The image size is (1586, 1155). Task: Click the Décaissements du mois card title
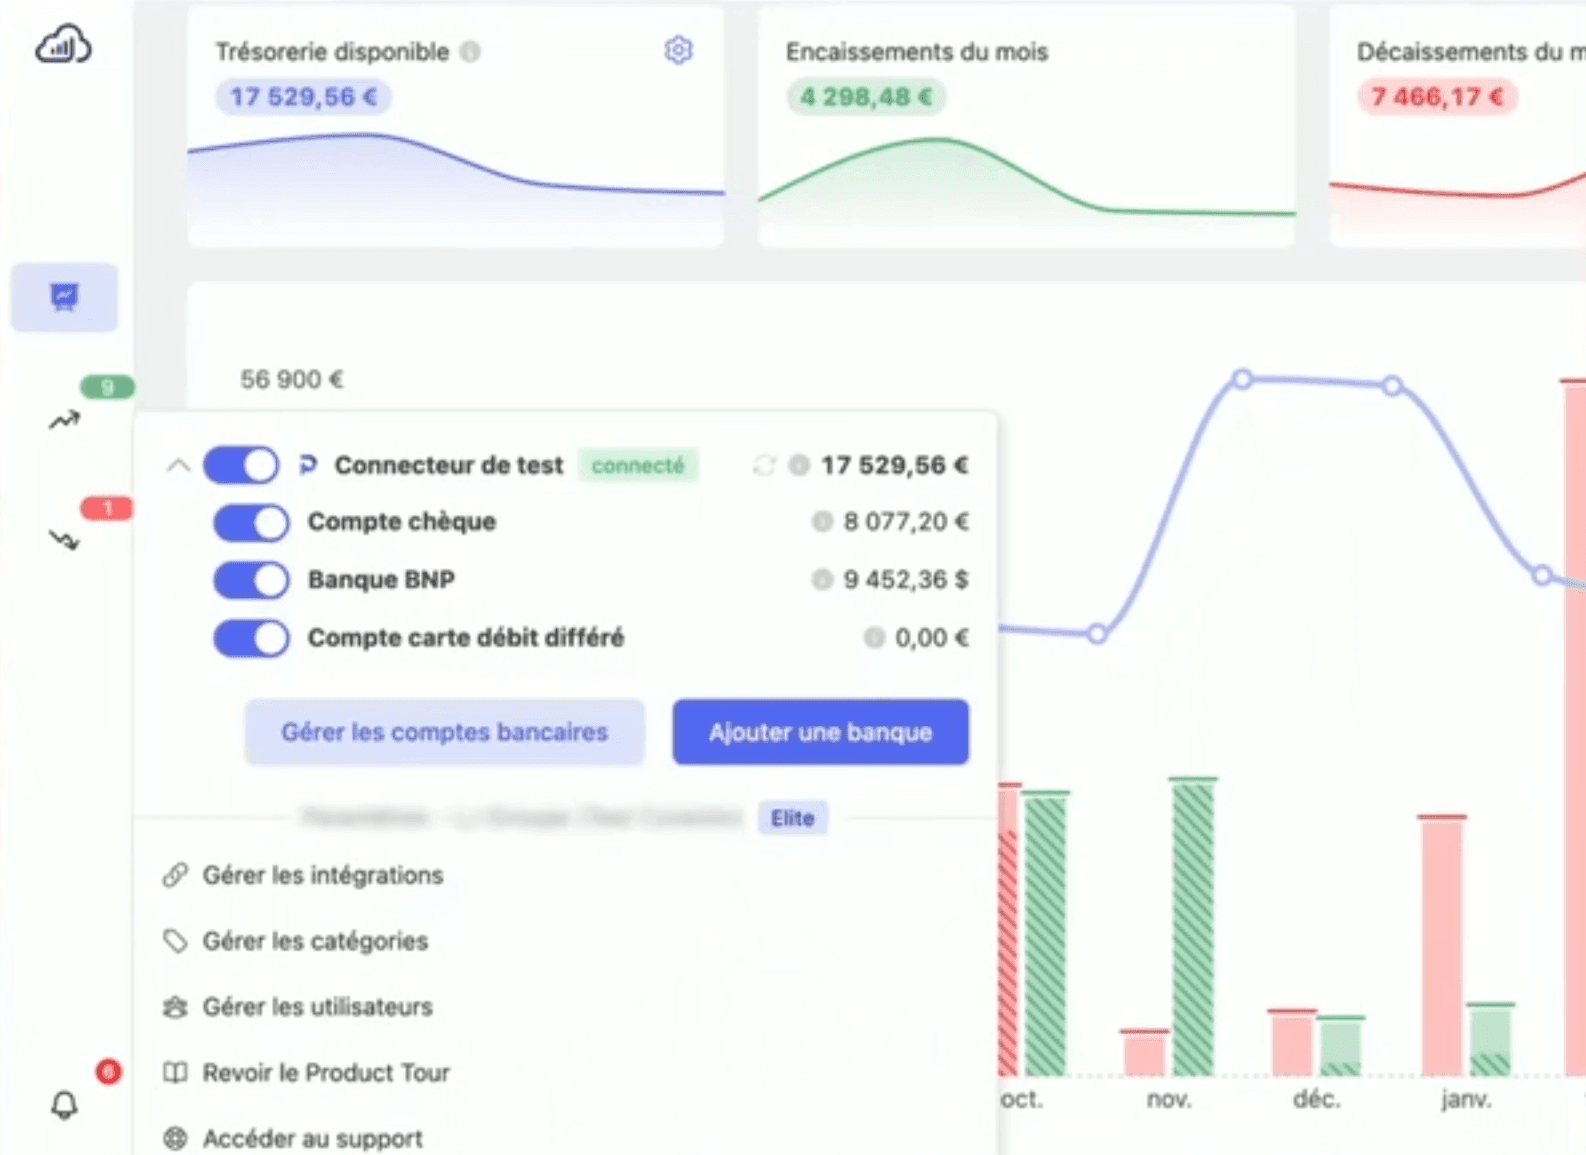coord(1471,52)
